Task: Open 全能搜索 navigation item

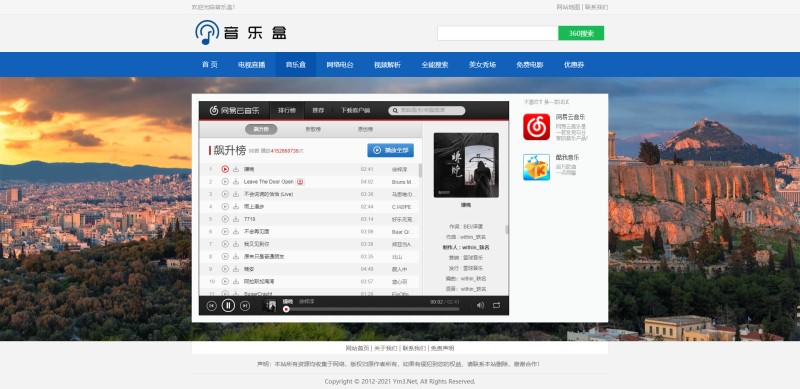Action: pos(435,65)
